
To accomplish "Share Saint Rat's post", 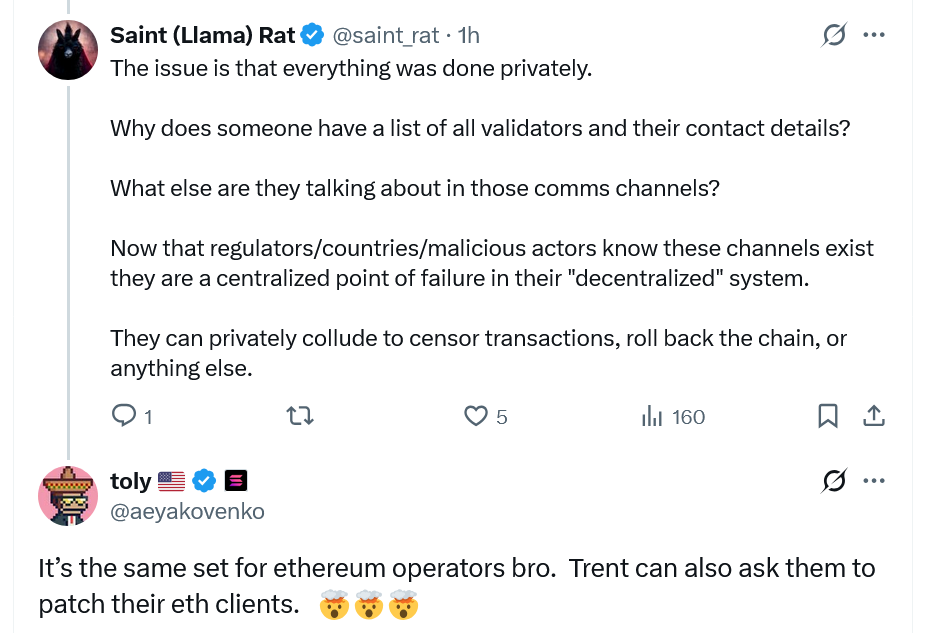I will [x=872, y=416].
